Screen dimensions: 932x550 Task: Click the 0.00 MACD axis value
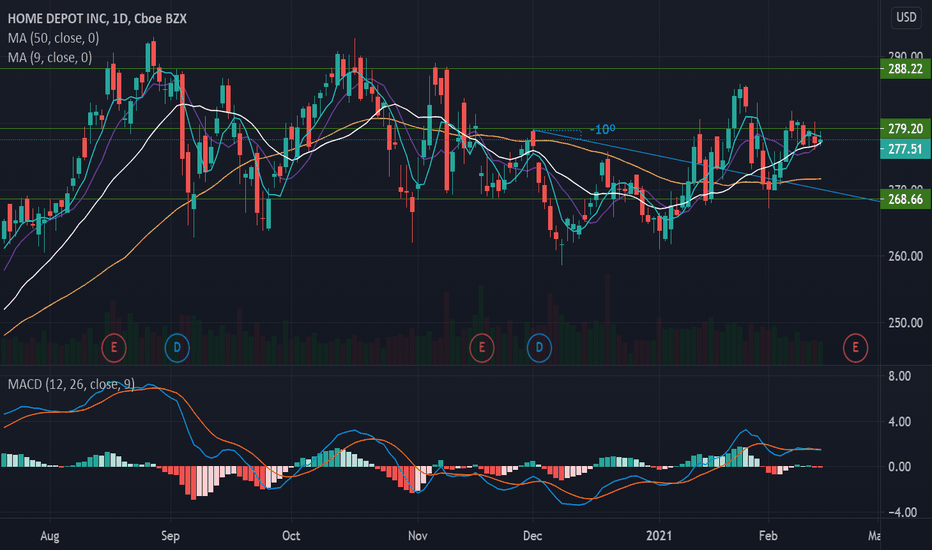[x=900, y=467]
